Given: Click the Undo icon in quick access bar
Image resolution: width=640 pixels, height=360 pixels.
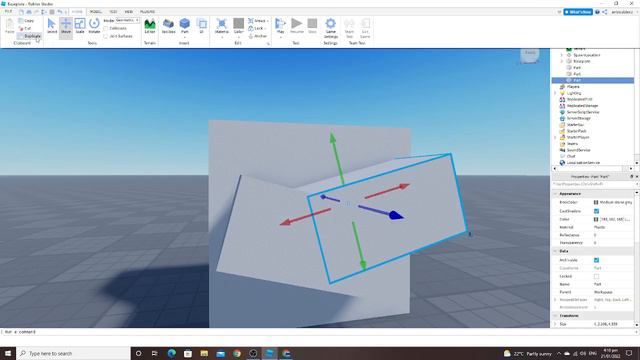Looking at the screenshot, I should click(60, 12).
